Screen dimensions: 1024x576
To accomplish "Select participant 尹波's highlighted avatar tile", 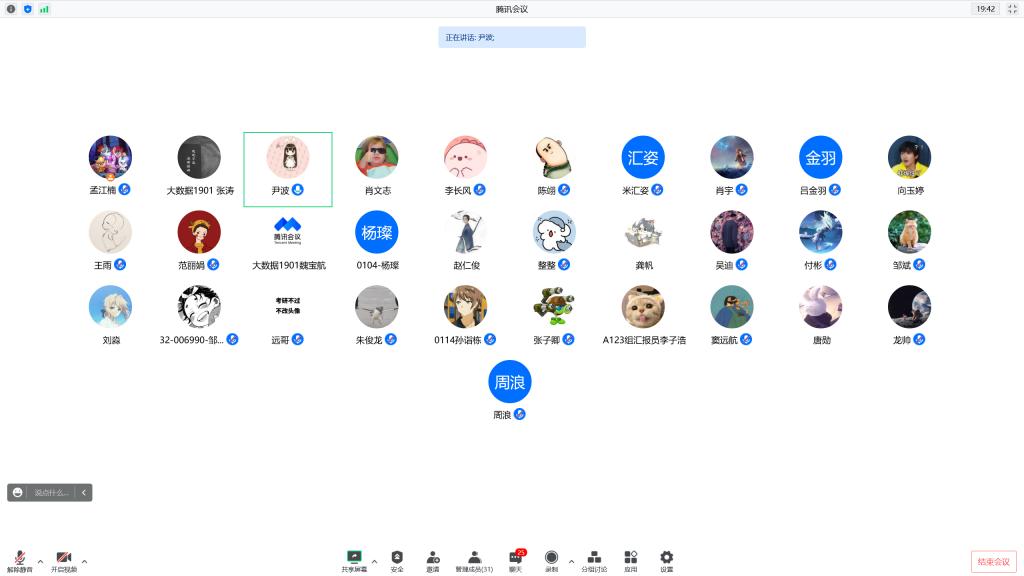I will point(288,168).
